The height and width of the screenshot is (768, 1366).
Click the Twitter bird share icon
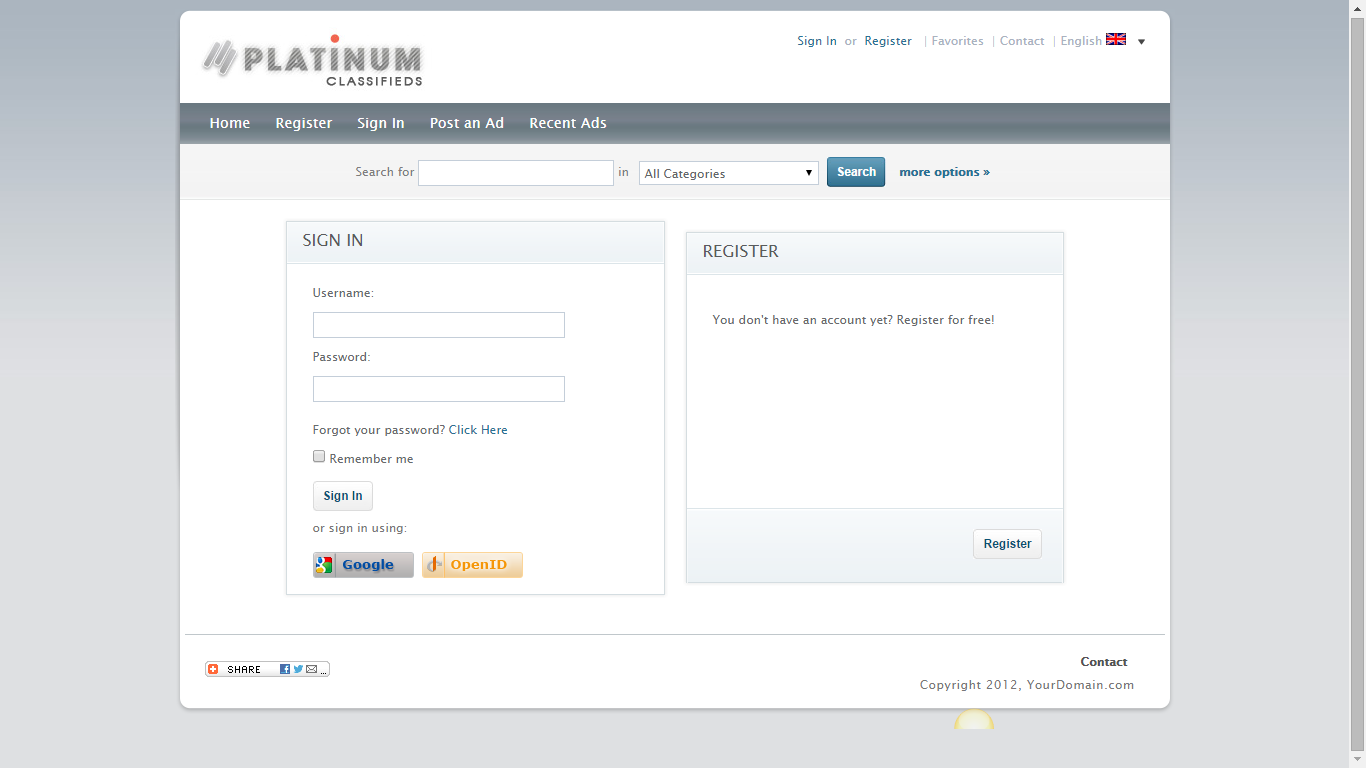(x=298, y=669)
